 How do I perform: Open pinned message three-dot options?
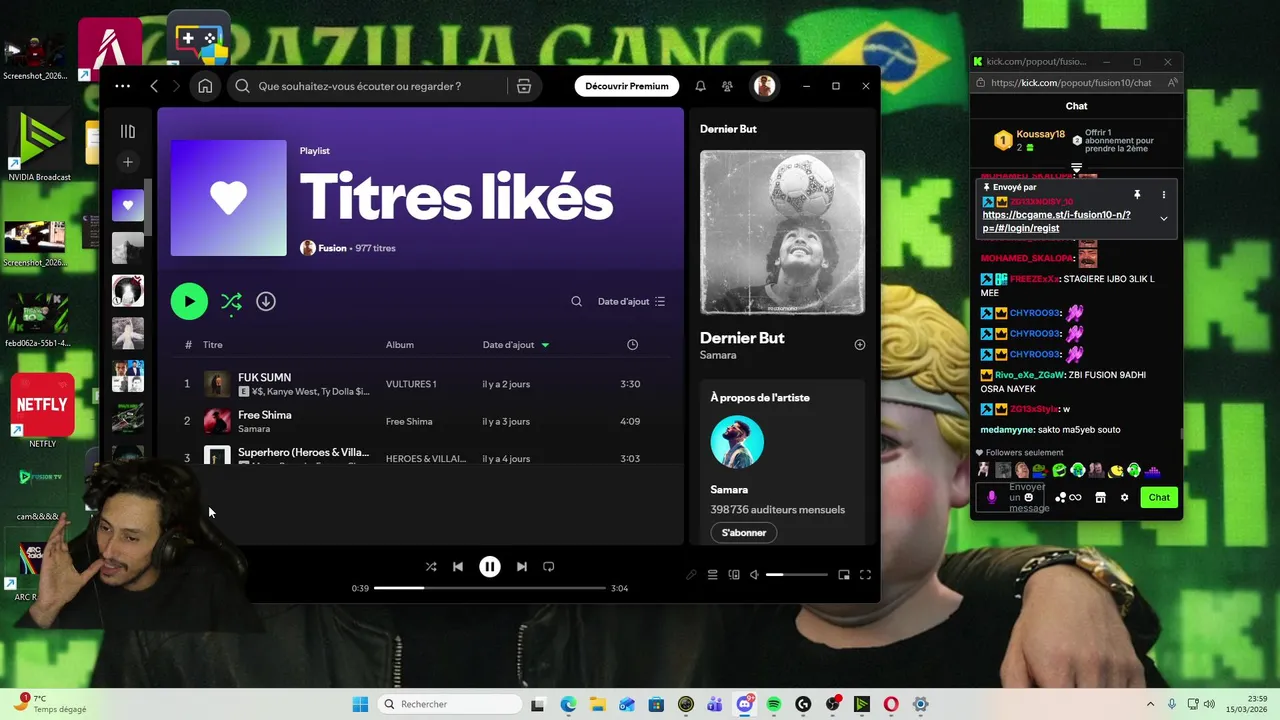[1163, 195]
